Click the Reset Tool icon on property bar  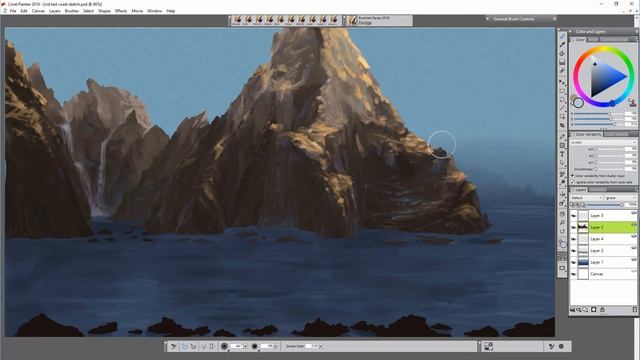(x=173, y=346)
